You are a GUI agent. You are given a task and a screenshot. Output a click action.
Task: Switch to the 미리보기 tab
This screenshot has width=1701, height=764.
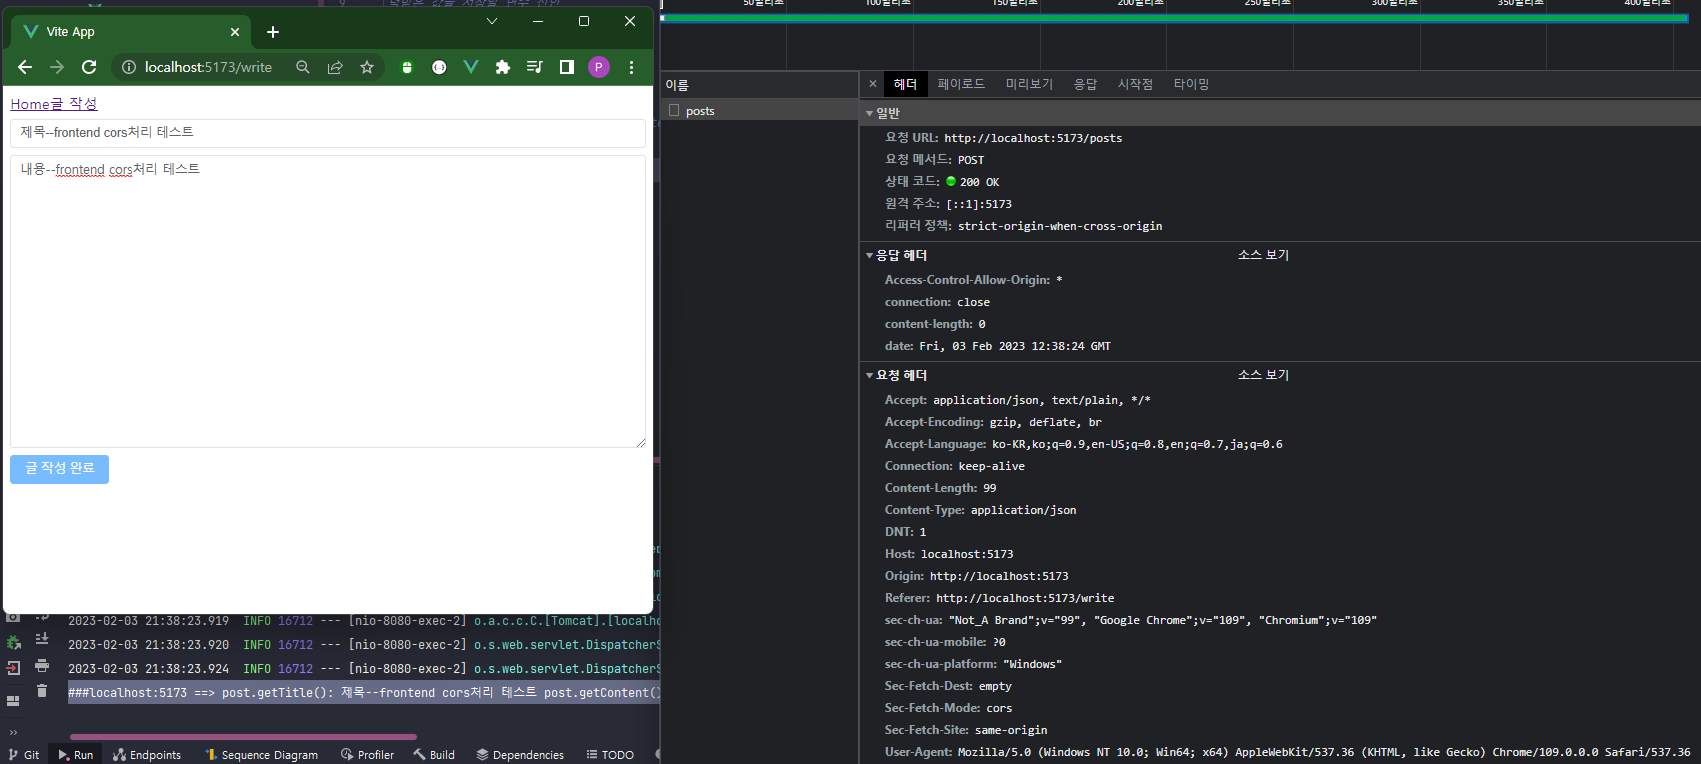pos(1029,84)
